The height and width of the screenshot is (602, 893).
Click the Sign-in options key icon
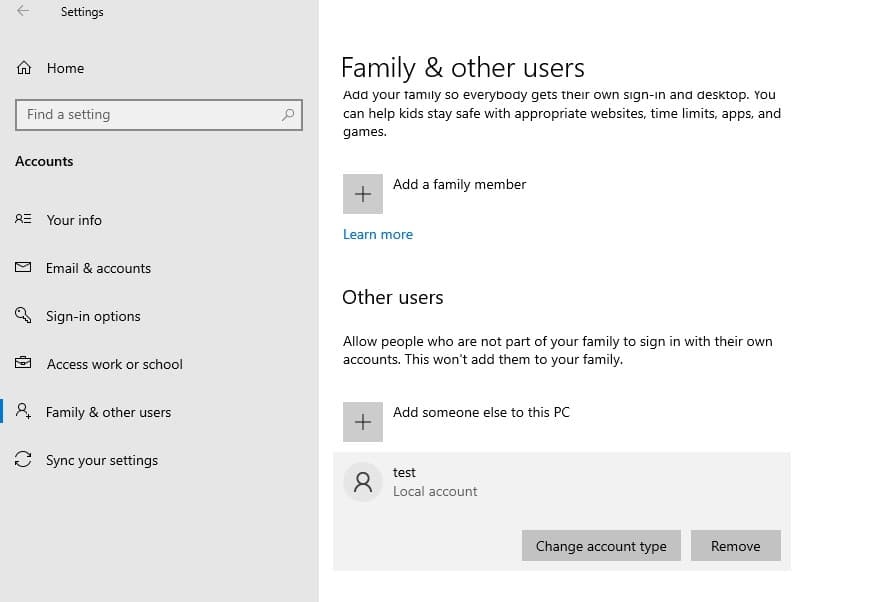click(x=24, y=316)
